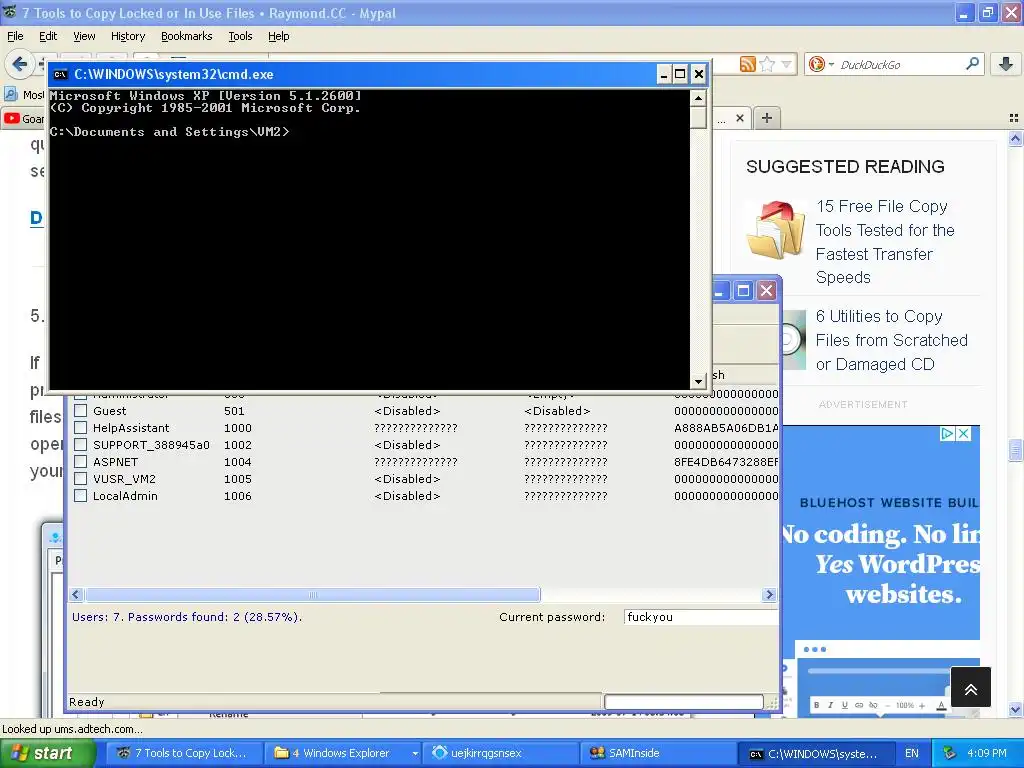This screenshot has width=1024, height=768.
Task: Click the search magnifier icon
Action: pos(972,63)
